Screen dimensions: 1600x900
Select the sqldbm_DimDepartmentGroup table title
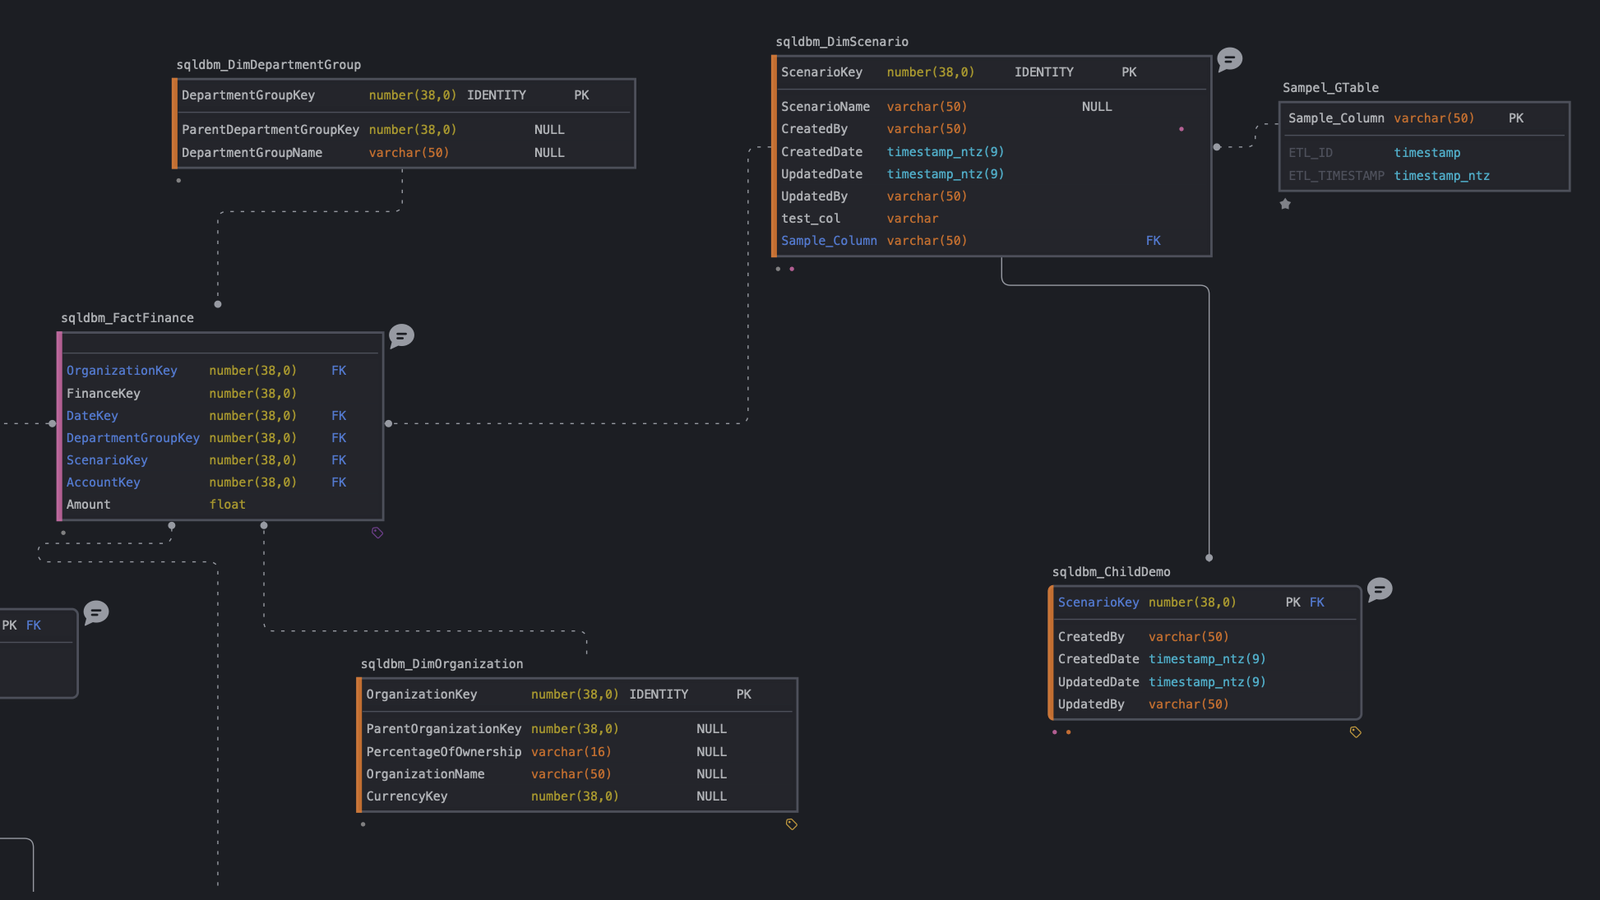click(269, 65)
